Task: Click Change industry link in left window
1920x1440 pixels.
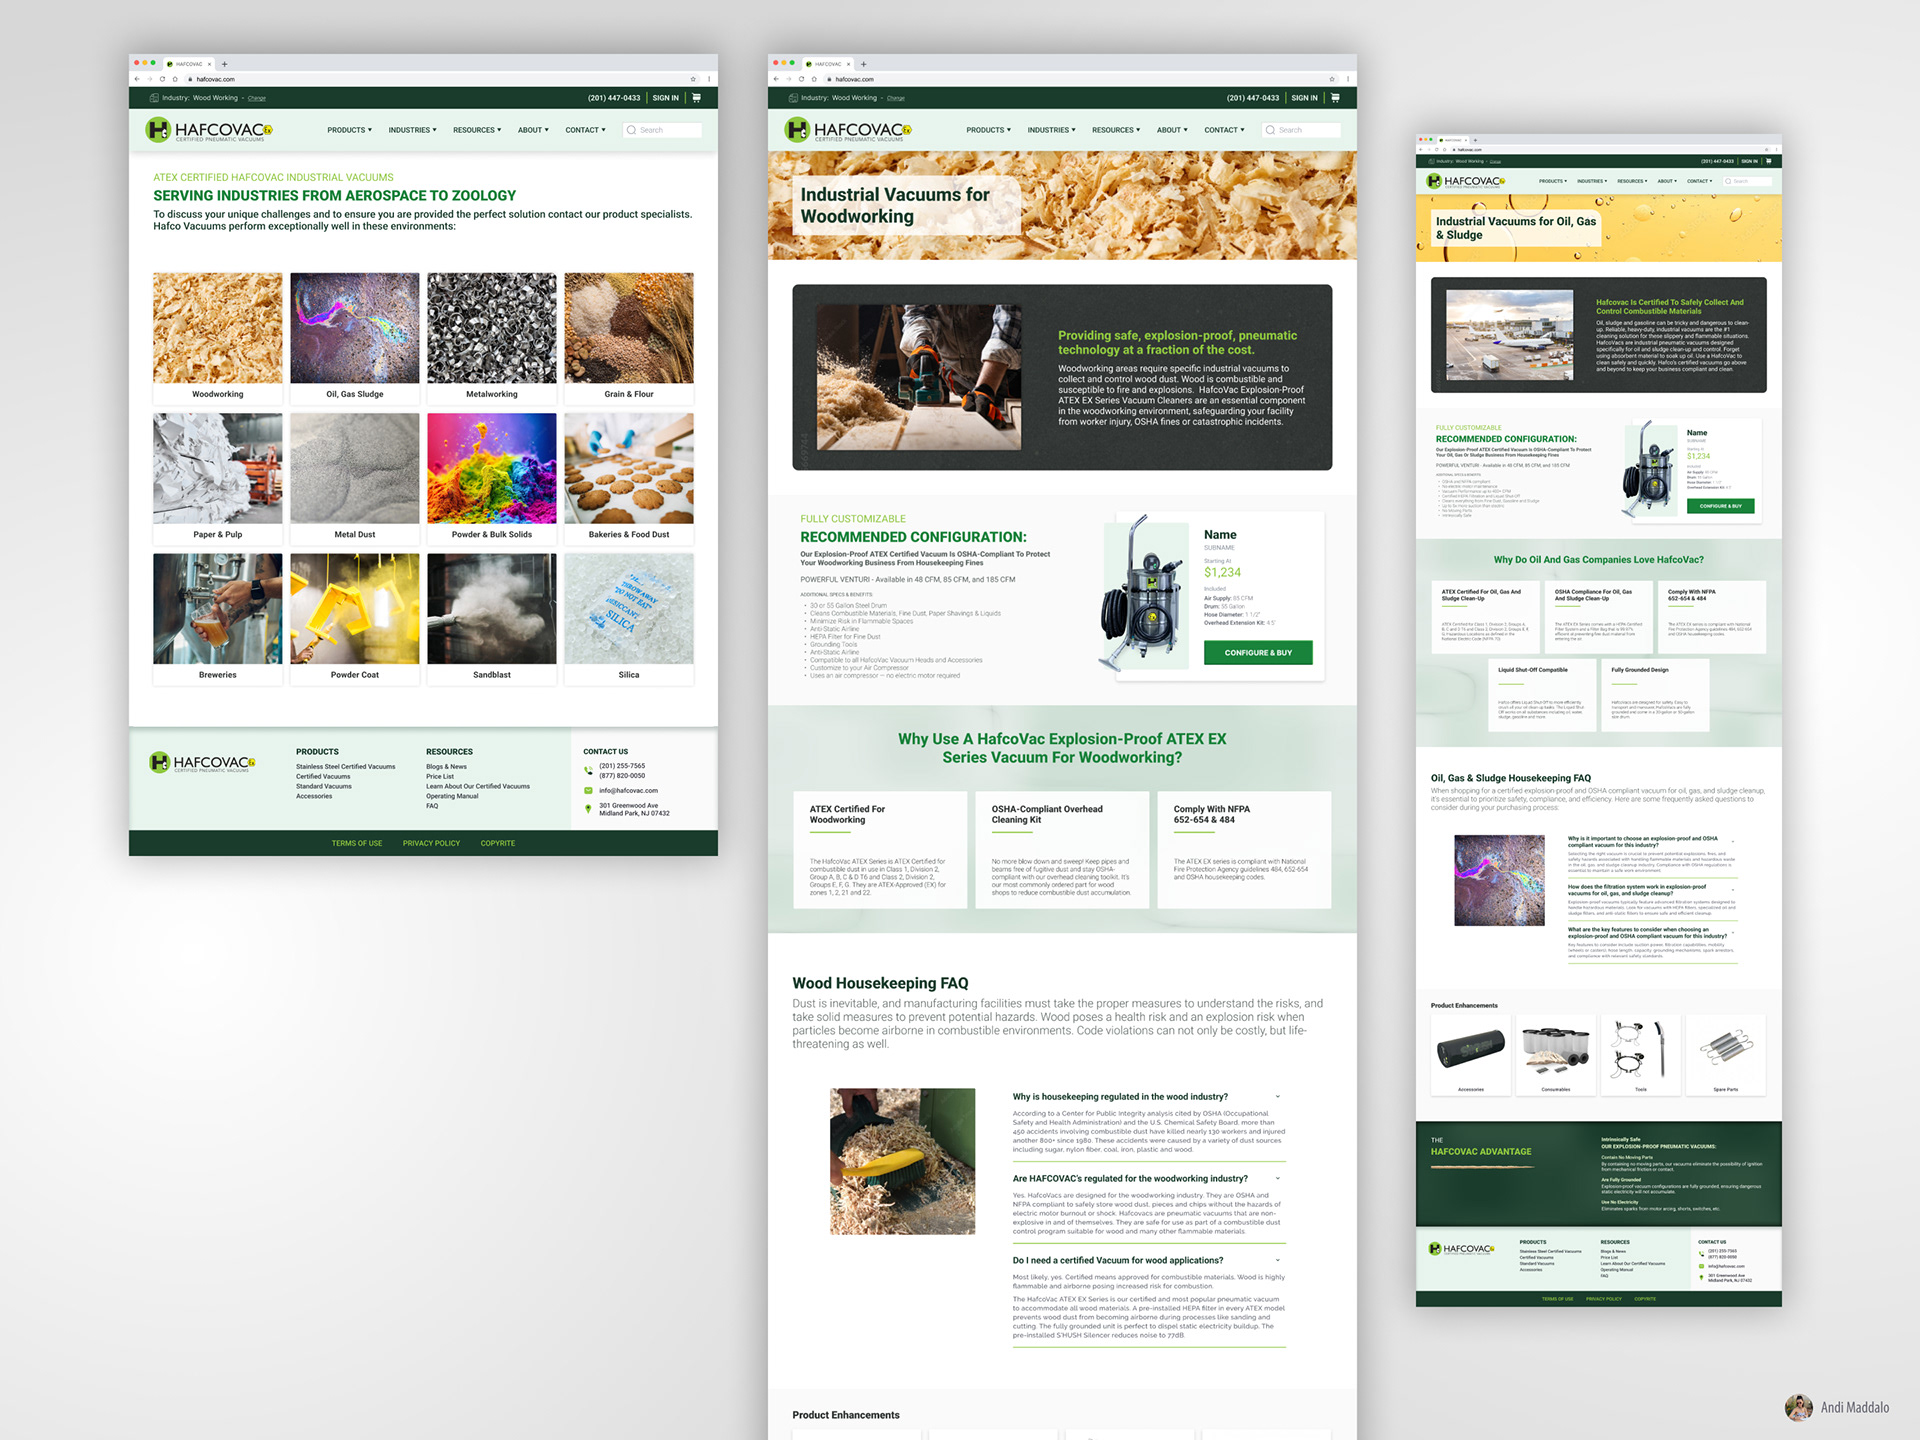Action: point(257,99)
